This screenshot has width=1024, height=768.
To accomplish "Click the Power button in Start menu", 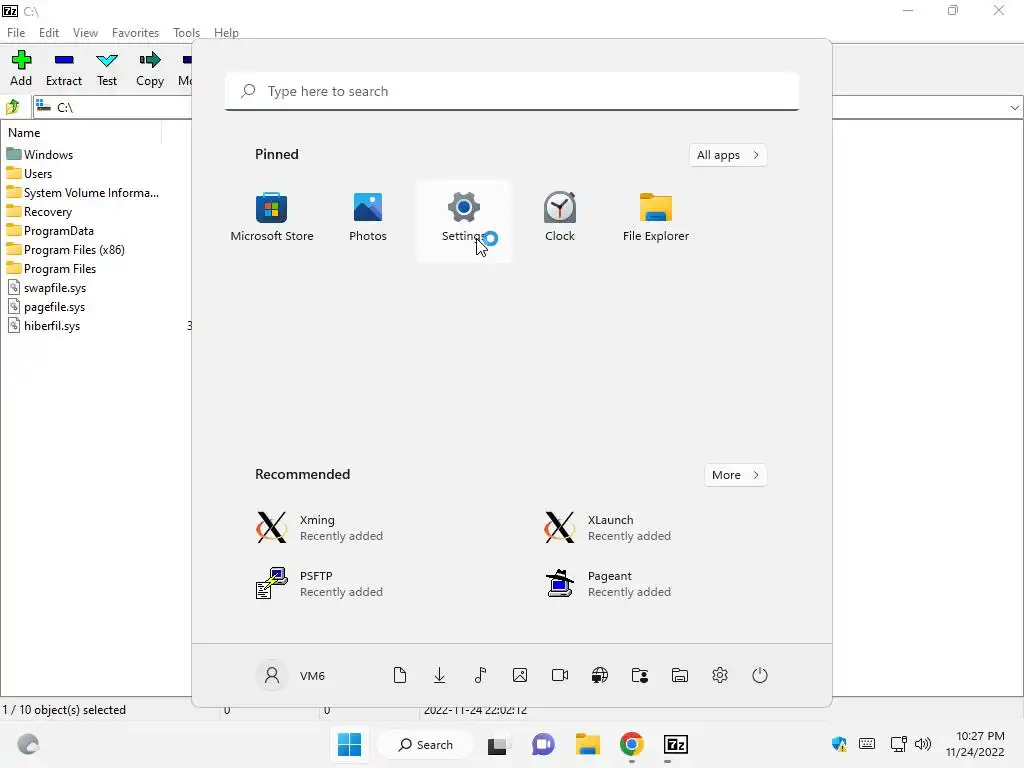I will [x=760, y=675].
